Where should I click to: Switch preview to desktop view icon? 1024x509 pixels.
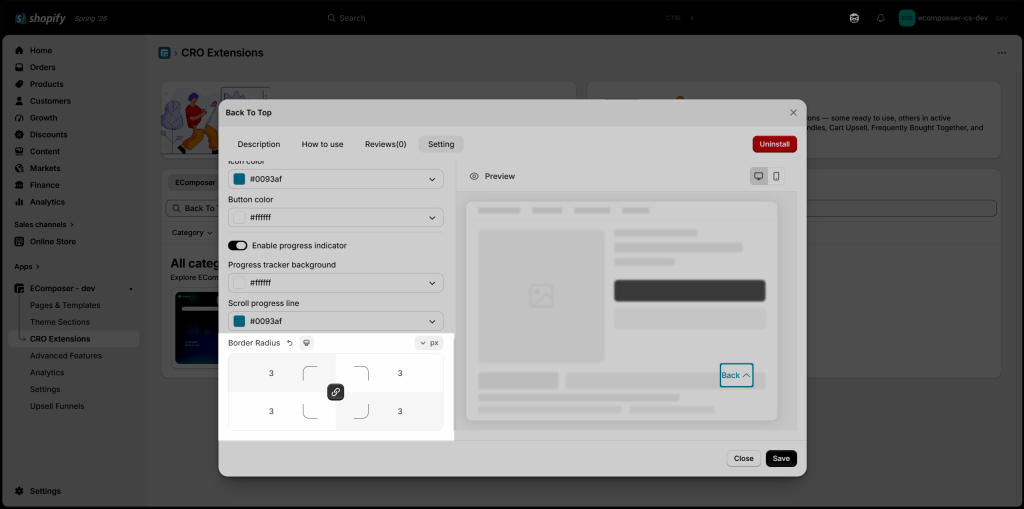click(759, 176)
